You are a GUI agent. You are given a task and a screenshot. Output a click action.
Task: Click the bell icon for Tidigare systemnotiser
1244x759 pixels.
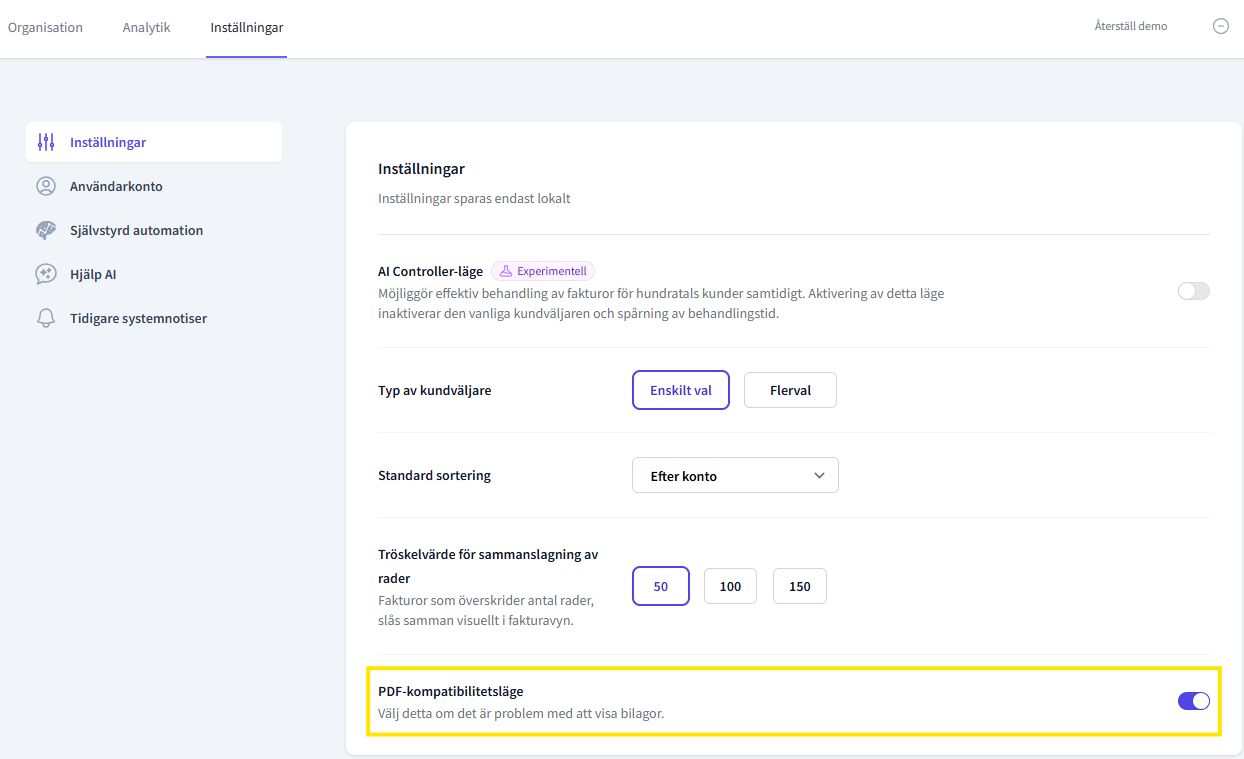click(x=45, y=318)
